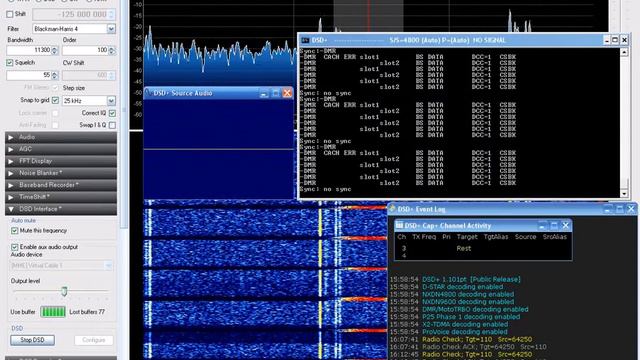The image size is (640, 360).
Task: Expand the TimeShift panel
Action: click(x=61, y=197)
